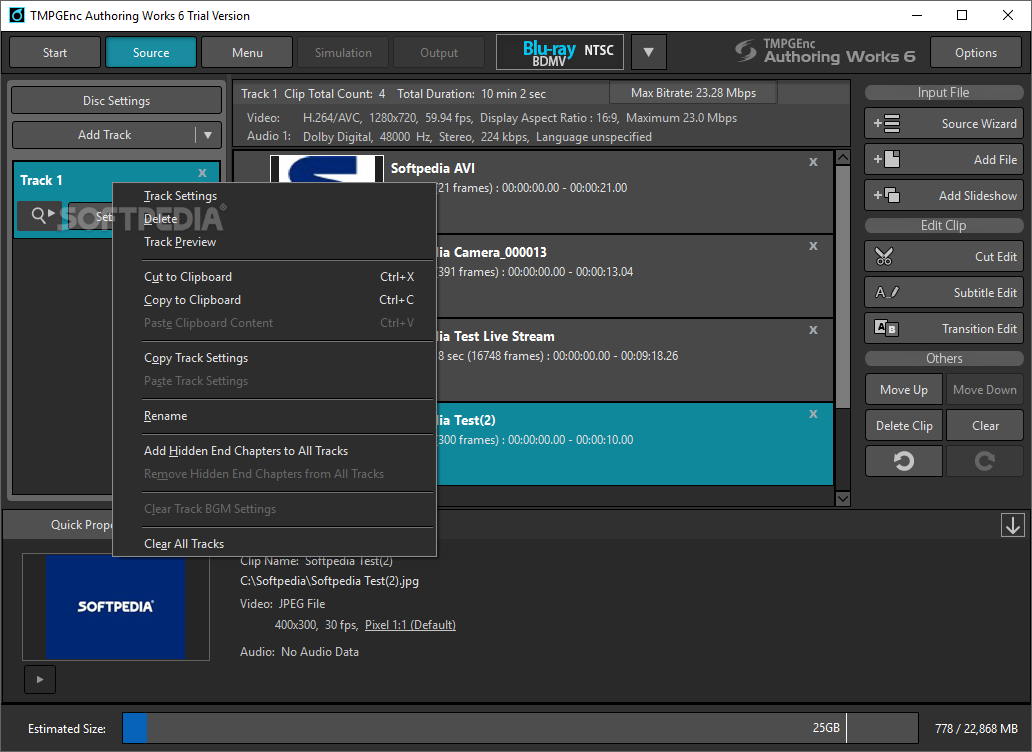Click the down-arrow icon beside Quick Properties
Image resolution: width=1032 pixels, height=752 pixels.
tap(1012, 525)
